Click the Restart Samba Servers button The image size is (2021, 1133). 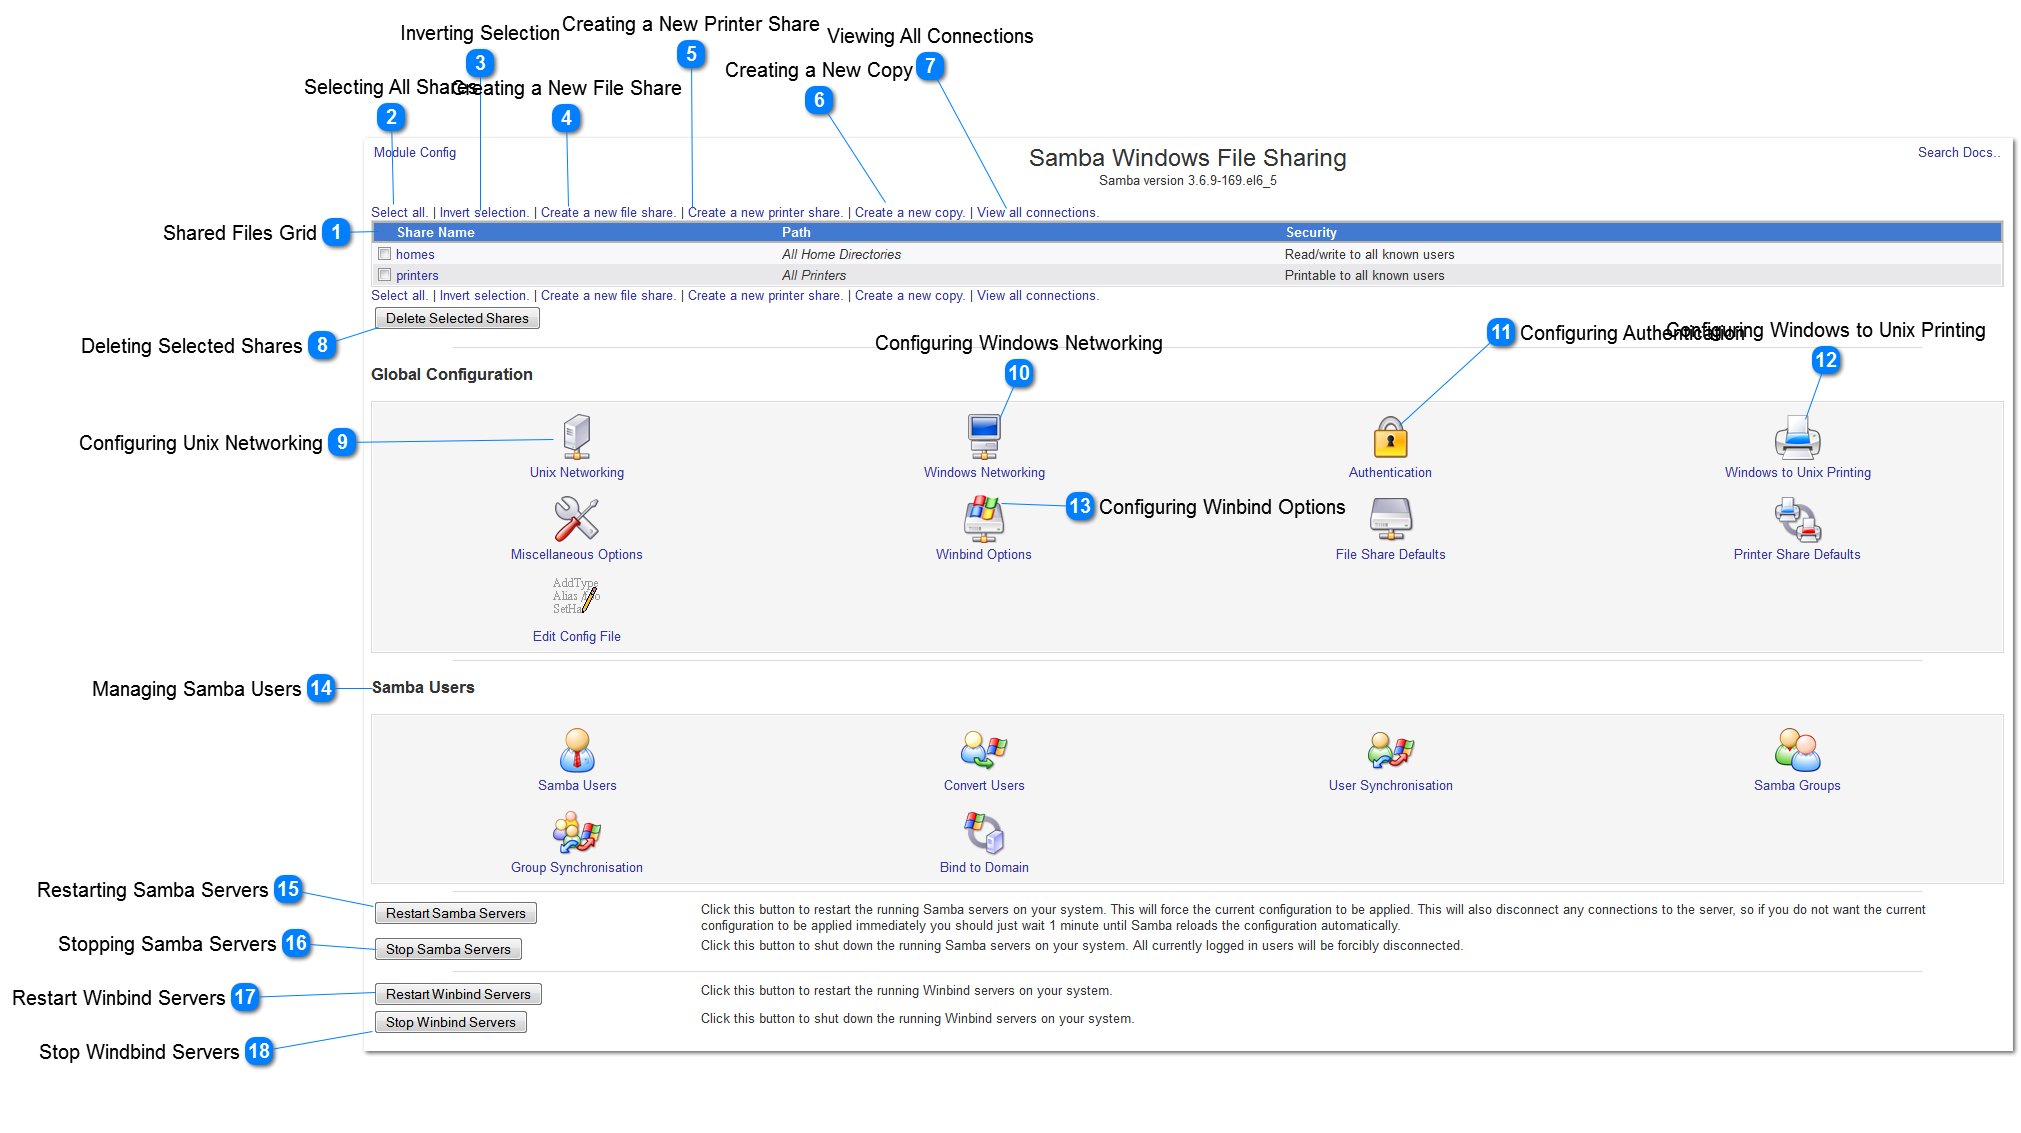click(x=455, y=913)
